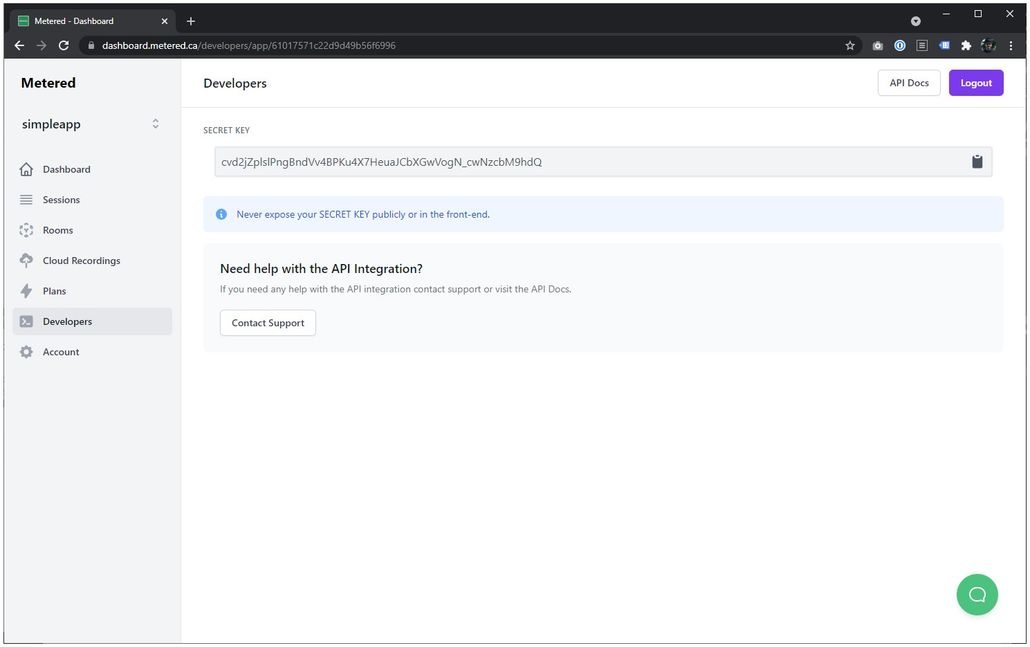The width and height of the screenshot is (1030, 647).
Task: Click the Metered logo text
Action: (48, 83)
